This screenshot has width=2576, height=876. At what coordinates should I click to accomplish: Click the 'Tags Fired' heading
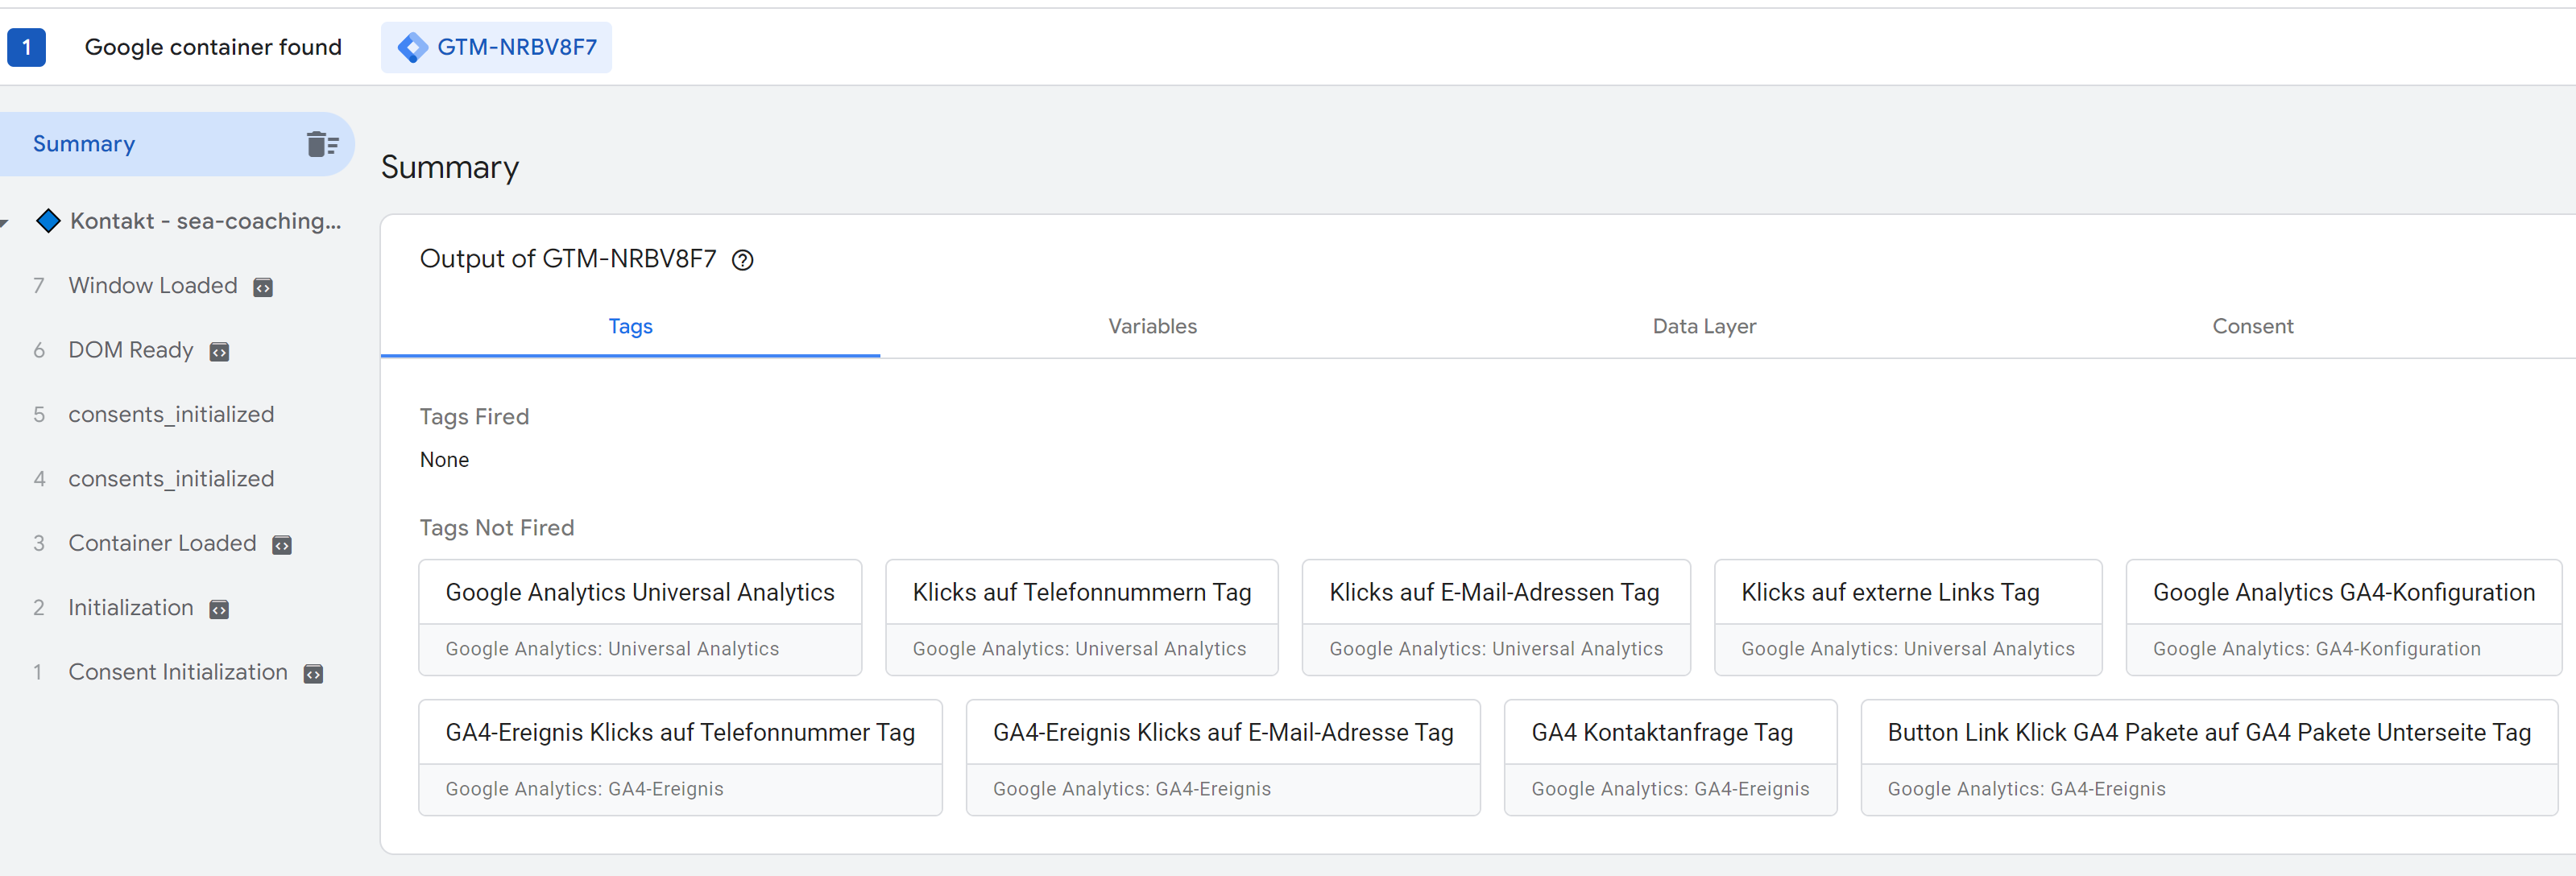(474, 417)
